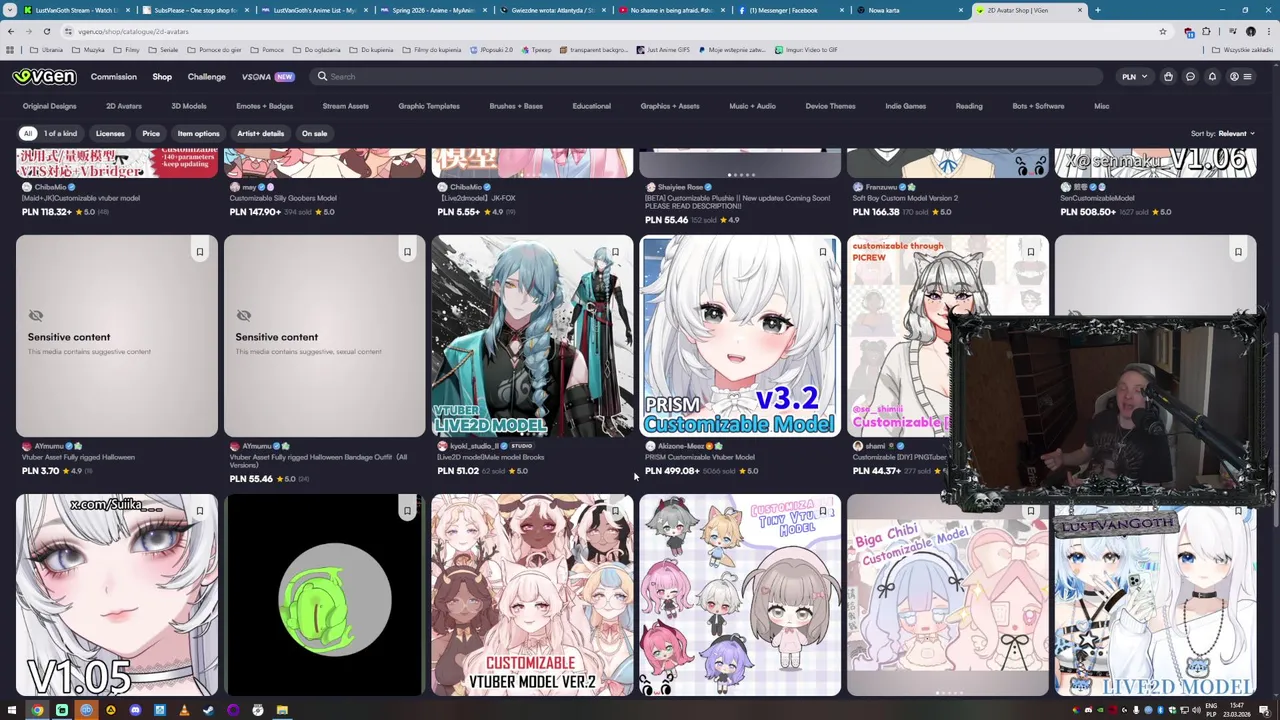Open the Windows notification center icon

[1264, 710]
